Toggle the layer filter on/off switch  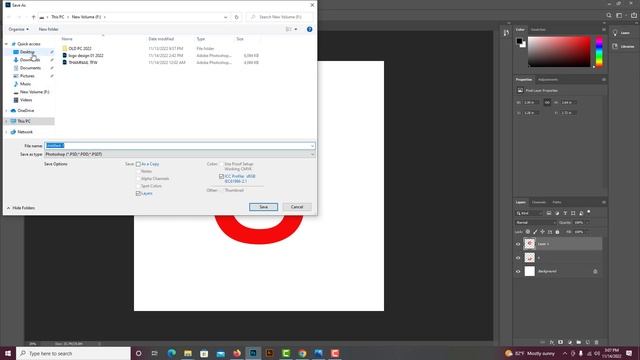(589, 212)
